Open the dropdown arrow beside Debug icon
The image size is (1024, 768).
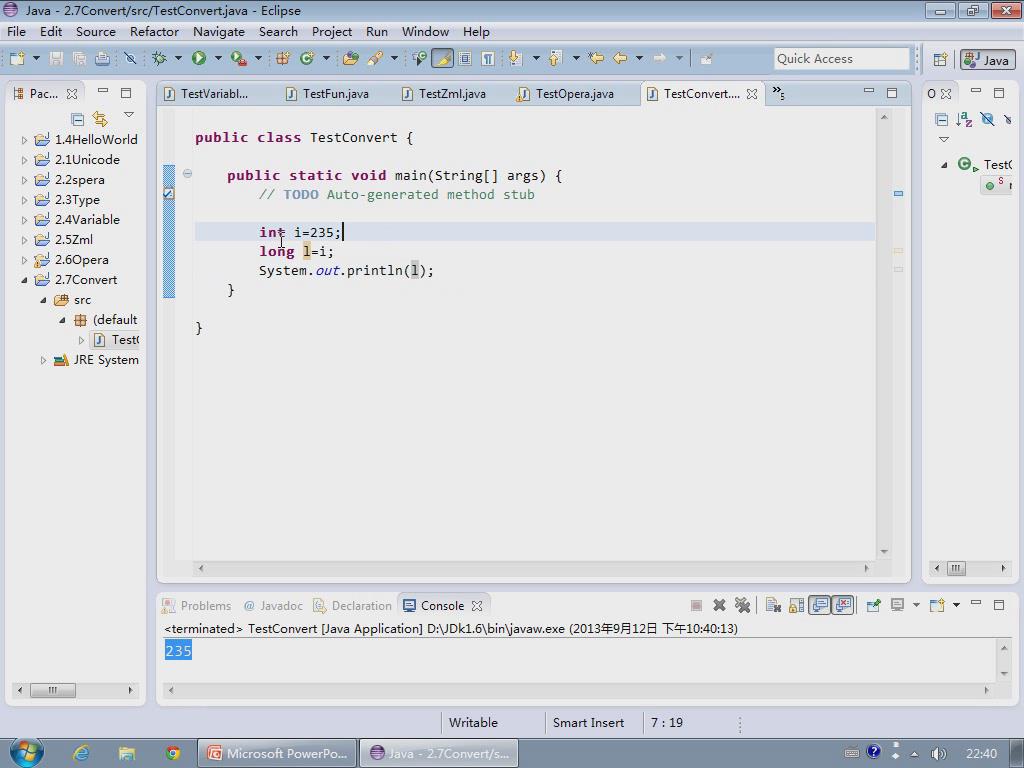tap(178, 59)
